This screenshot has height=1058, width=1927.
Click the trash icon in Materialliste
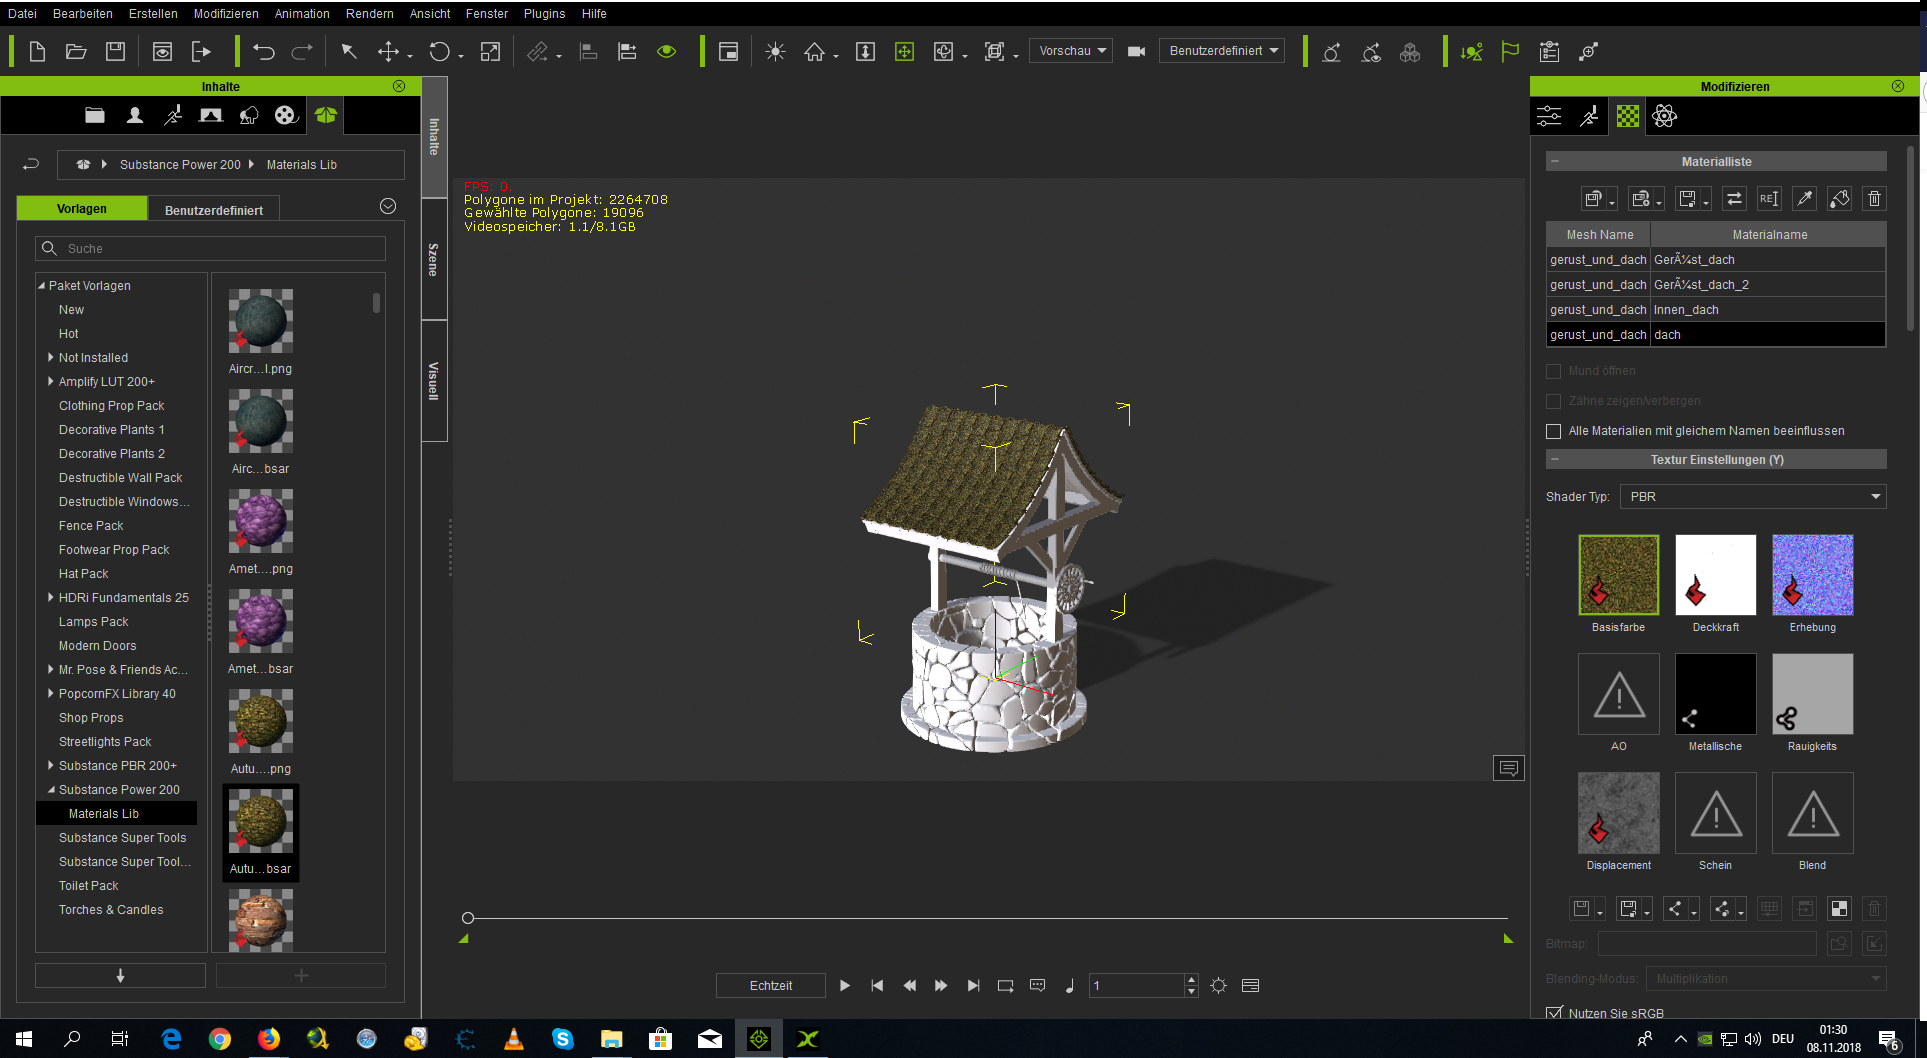tap(1875, 199)
